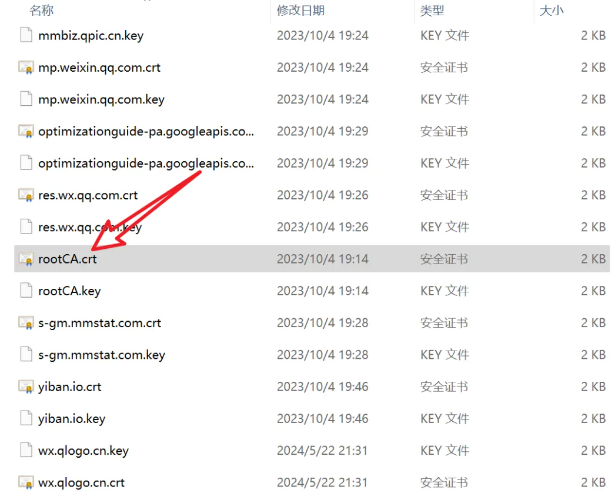Click the certificate icon of s-gm.mmstat.com.crt
Screen dimensions: 612x492
coord(26,323)
